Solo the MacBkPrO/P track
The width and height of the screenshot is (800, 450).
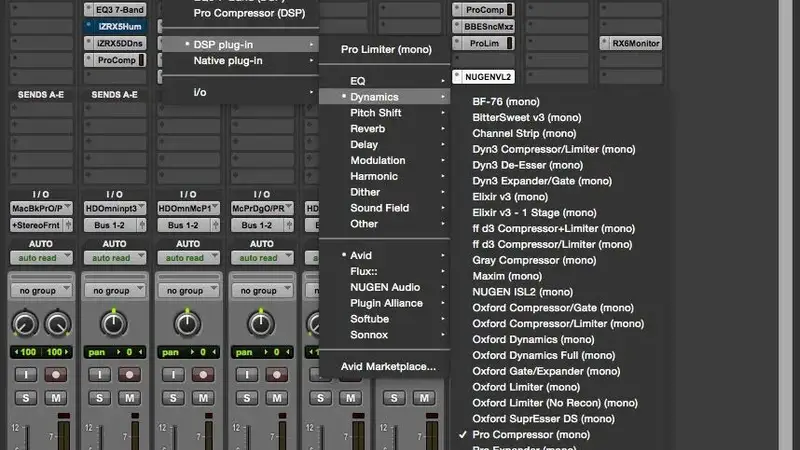(26, 398)
